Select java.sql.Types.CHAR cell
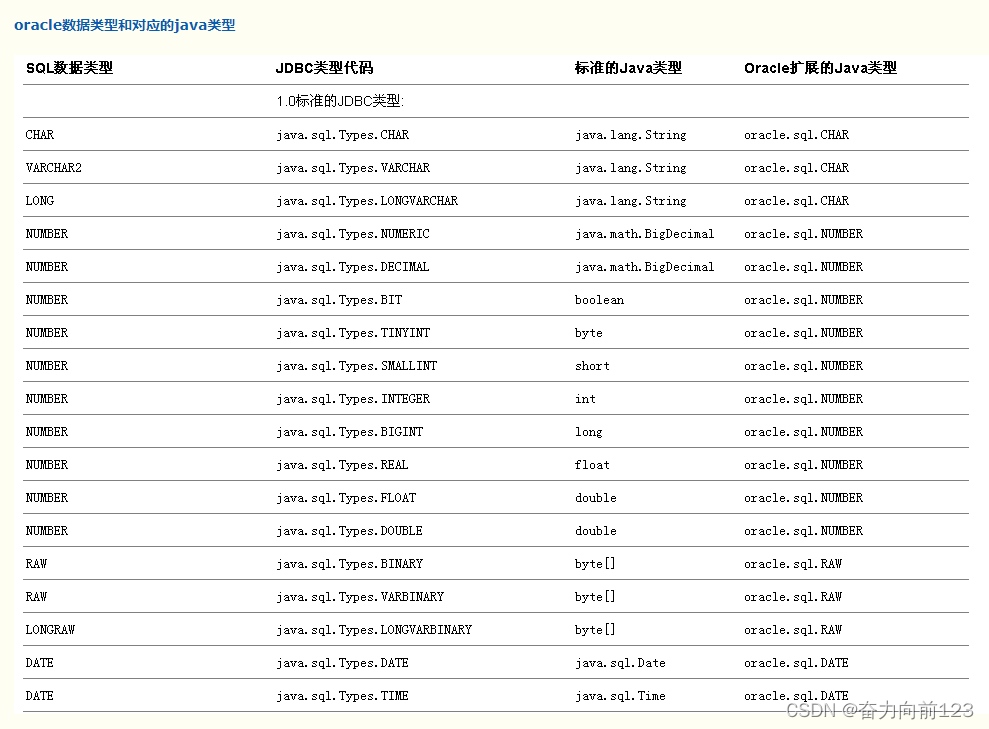 342,135
